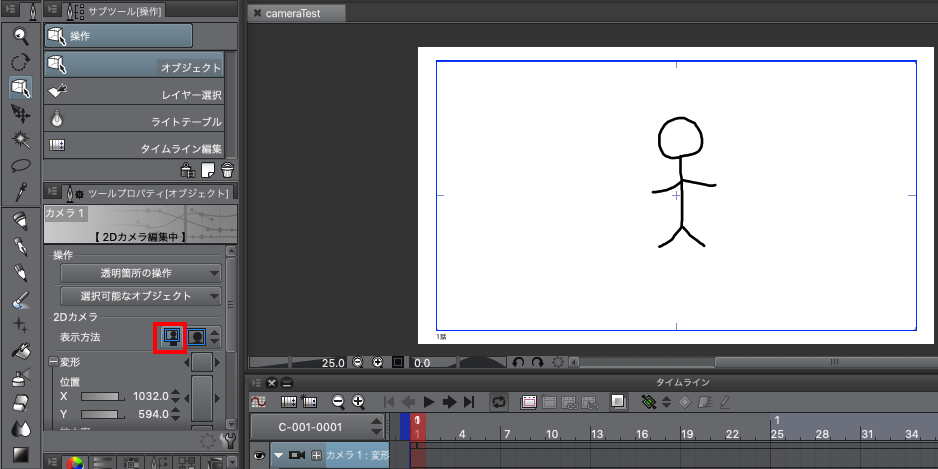This screenshot has width=938, height=469.
Task: Add new animation folder icon
Action: pyautogui.click(x=528, y=402)
